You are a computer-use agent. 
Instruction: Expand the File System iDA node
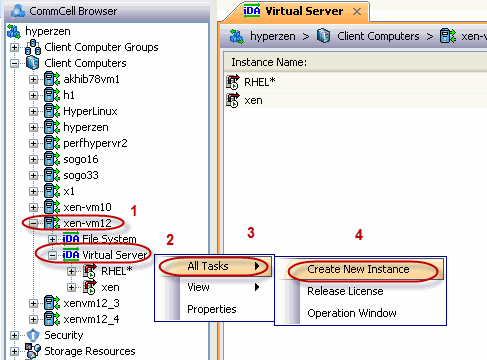(52, 239)
